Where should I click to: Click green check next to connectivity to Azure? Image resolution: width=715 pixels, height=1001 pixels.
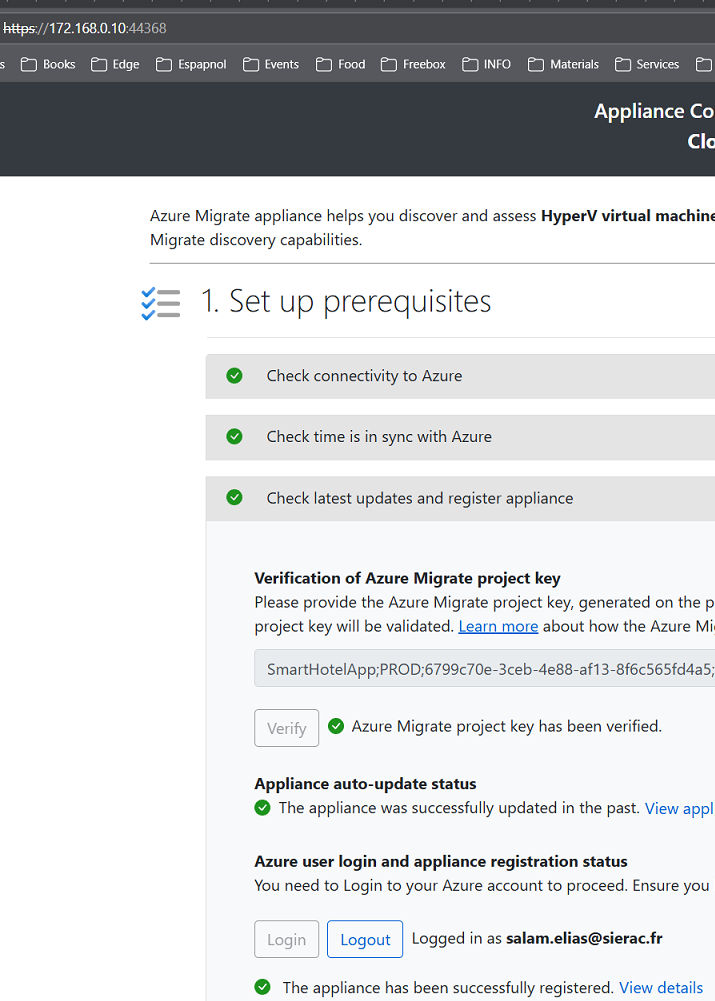(234, 375)
